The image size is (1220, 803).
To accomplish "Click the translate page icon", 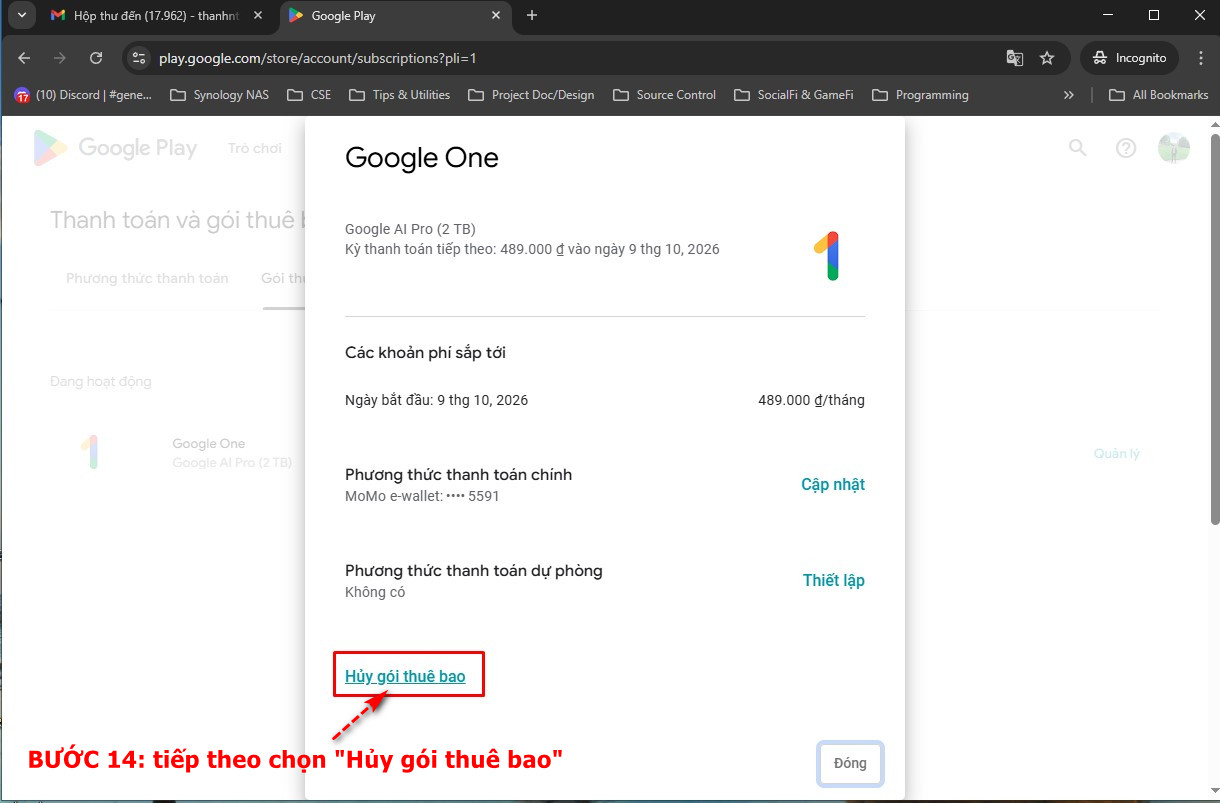I will tap(1014, 58).
